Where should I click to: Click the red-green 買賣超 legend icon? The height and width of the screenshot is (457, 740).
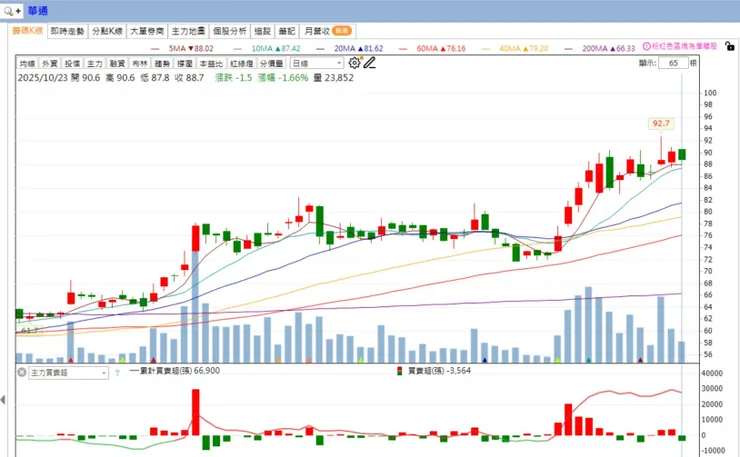(400, 371)
